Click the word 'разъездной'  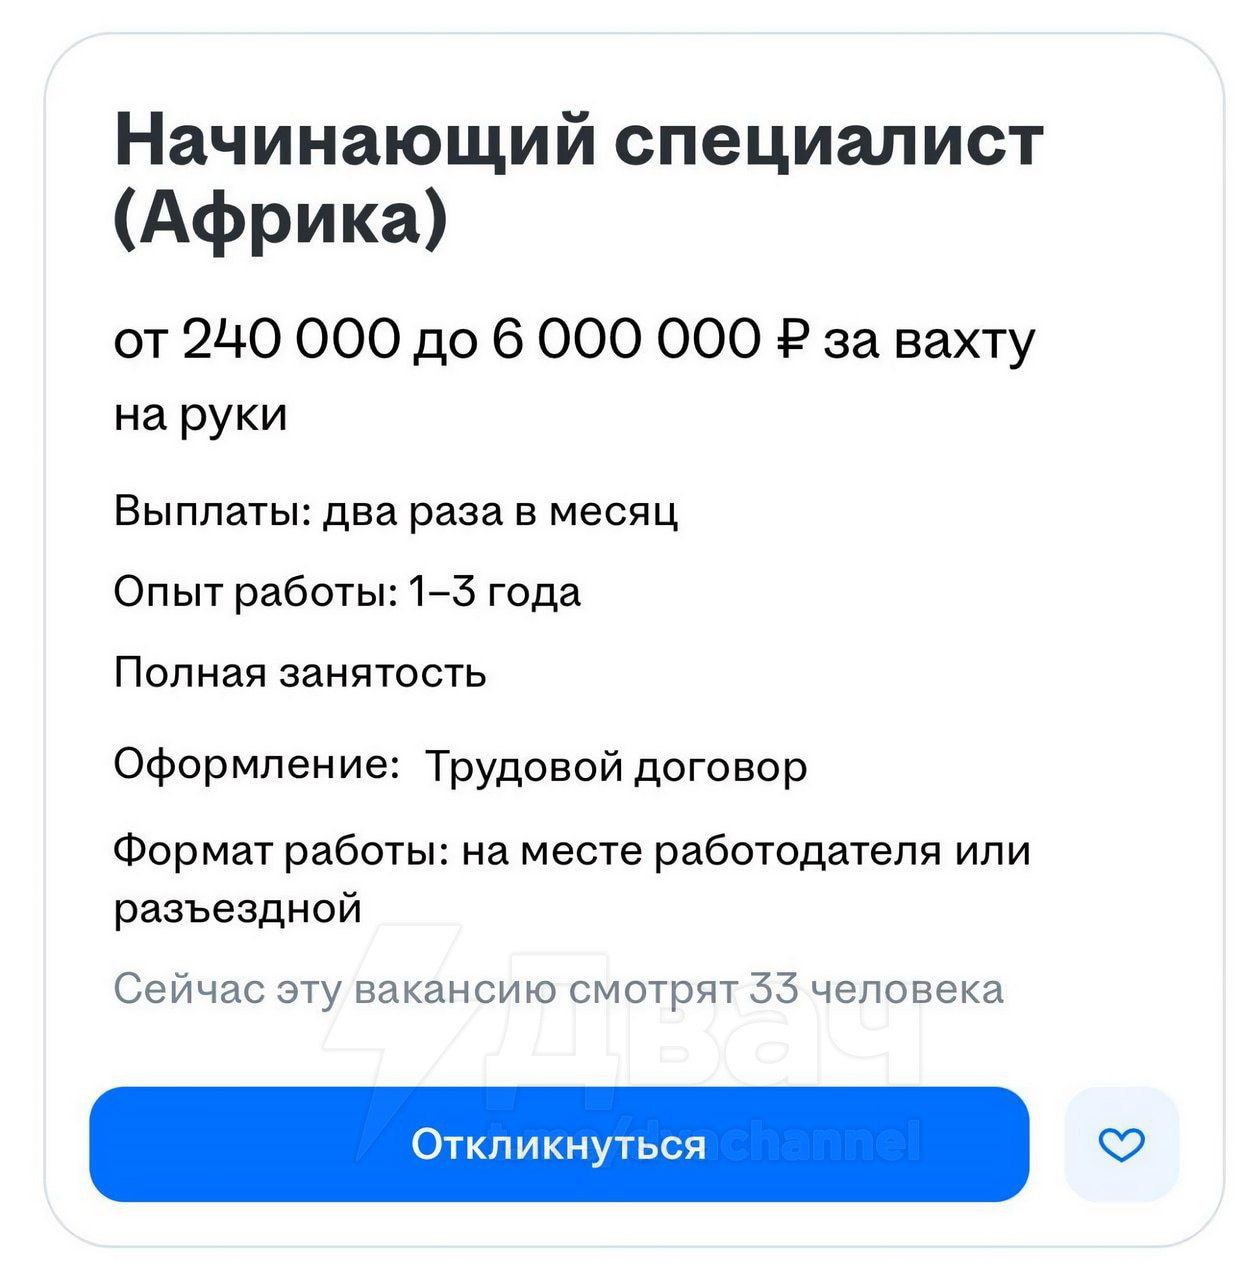[238, 908]
